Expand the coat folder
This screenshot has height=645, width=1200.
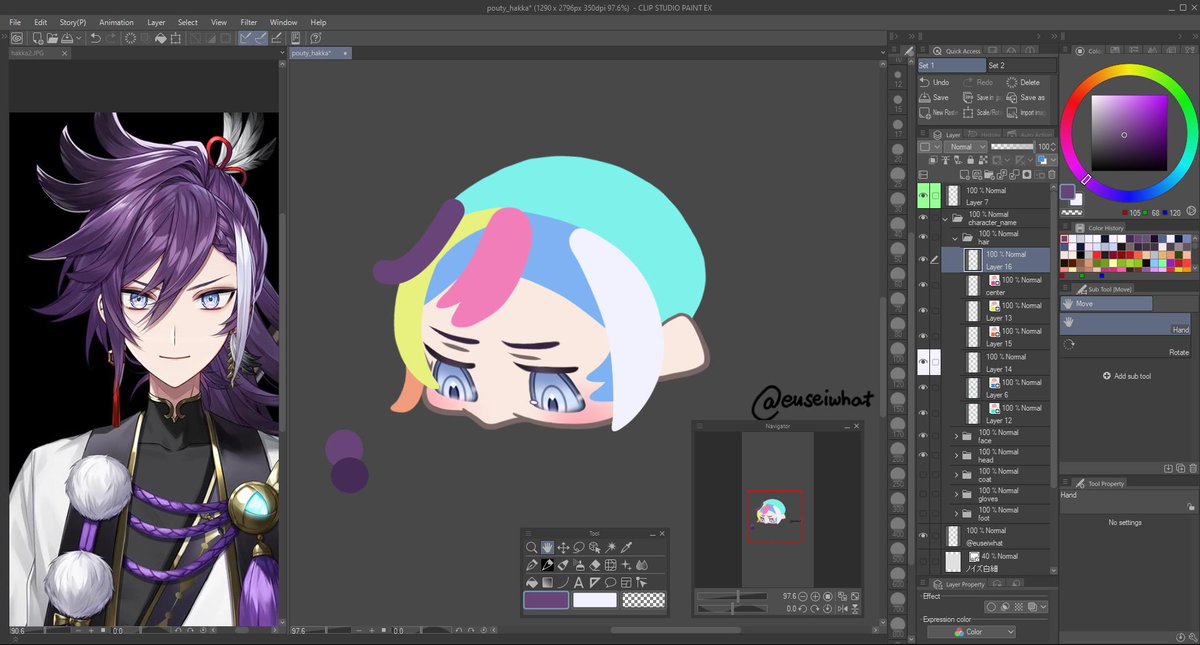956,475
